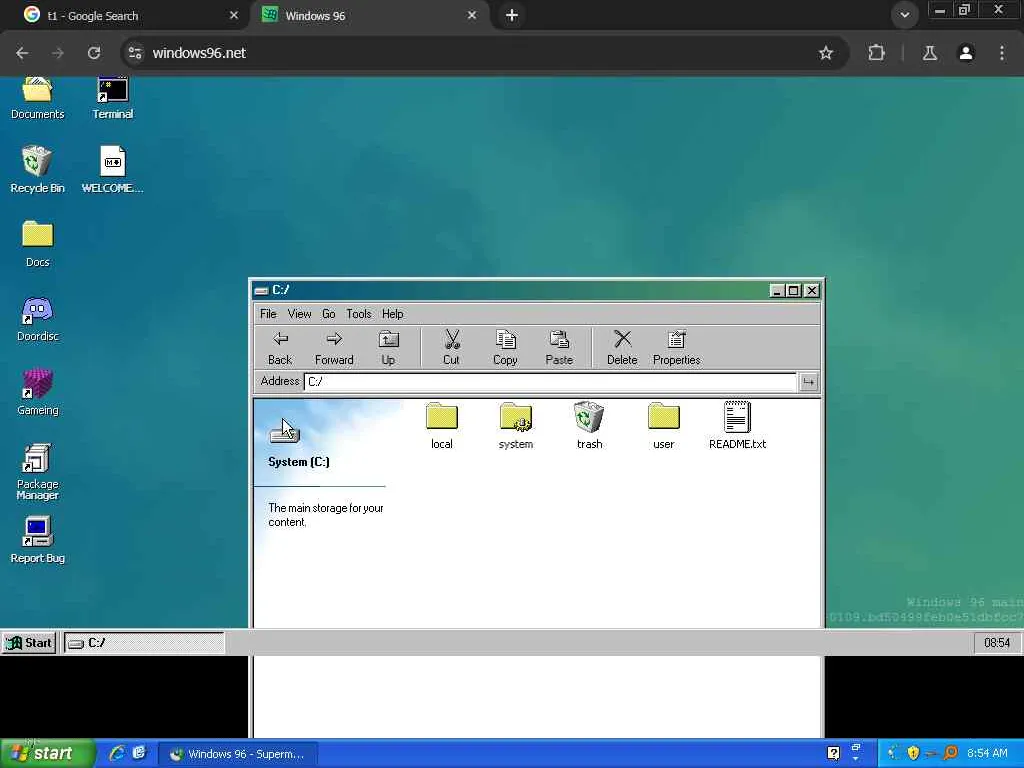This screenshot has width=1024, height=768.
Task: Open the browser profile icon
Action: [x=966, y=53]
